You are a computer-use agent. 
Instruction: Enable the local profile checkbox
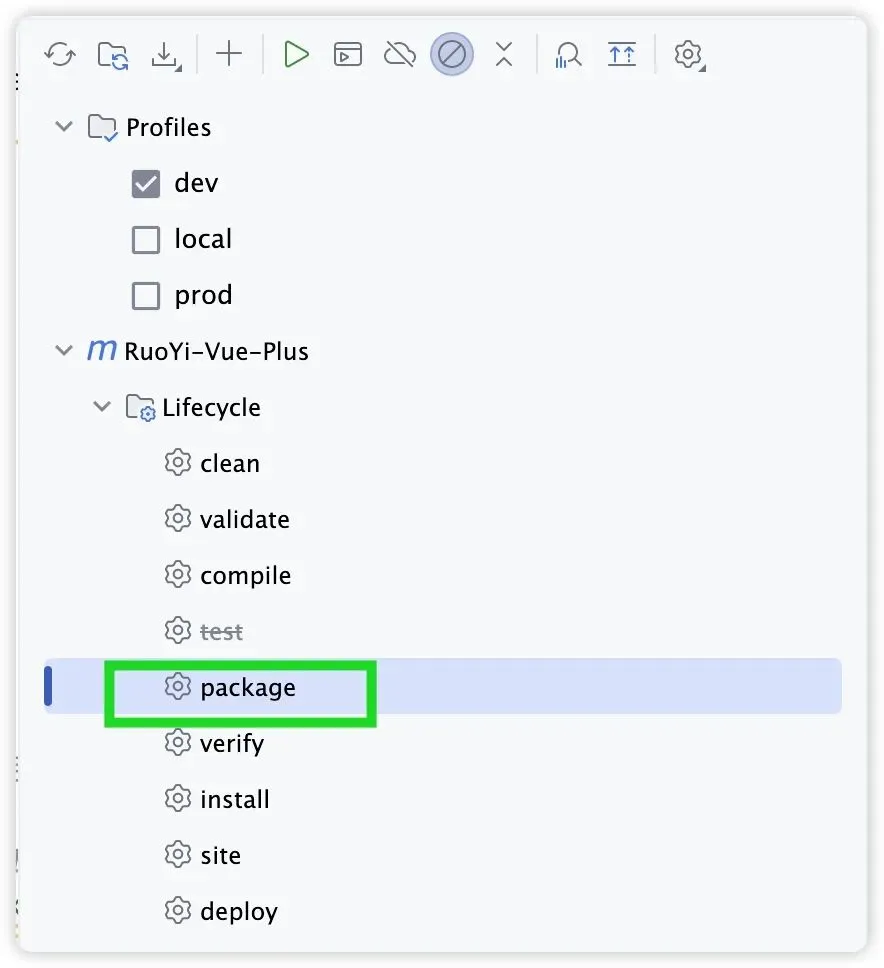point(146,240)
